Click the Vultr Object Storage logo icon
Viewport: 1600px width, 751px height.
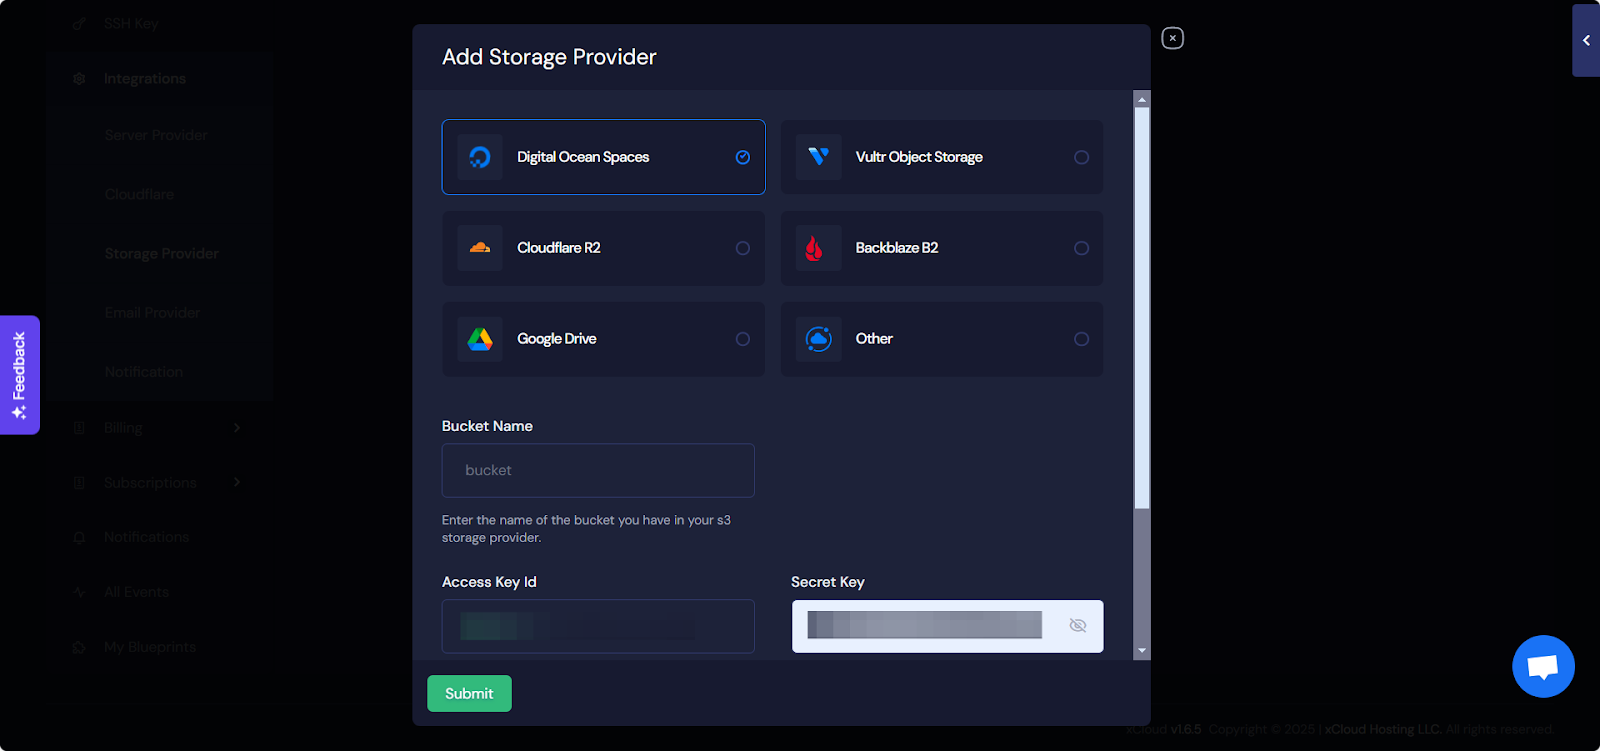click(818, 157)
